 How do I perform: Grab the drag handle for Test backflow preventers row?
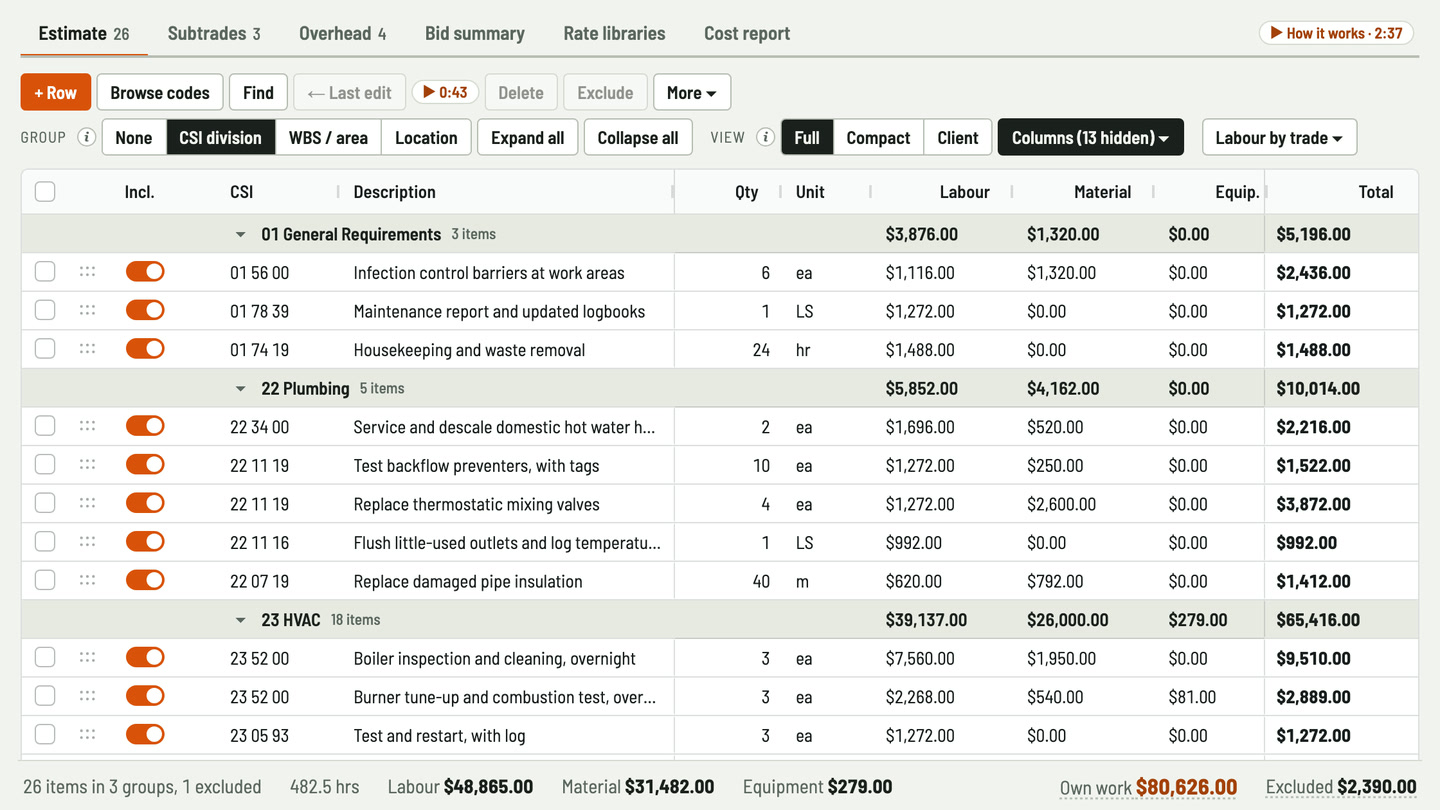(x=87, y=465)
